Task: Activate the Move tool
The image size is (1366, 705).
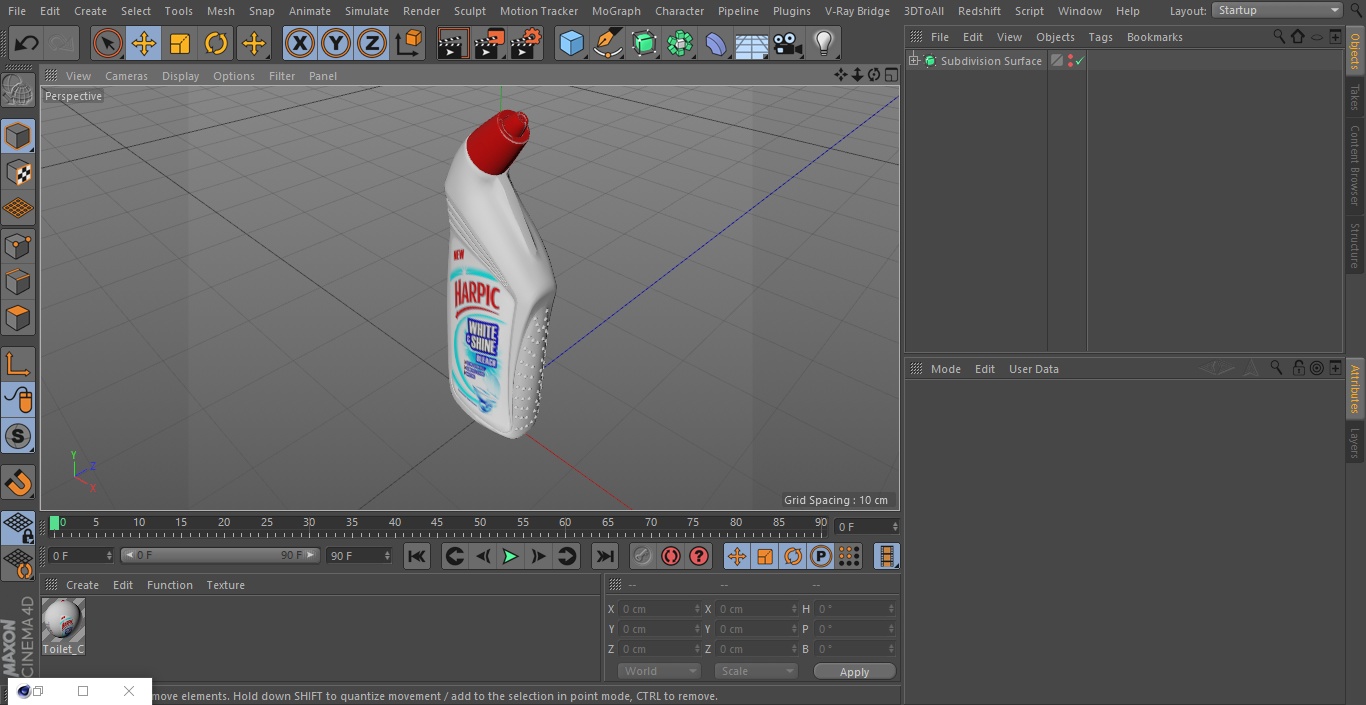Action: (144, 43)
